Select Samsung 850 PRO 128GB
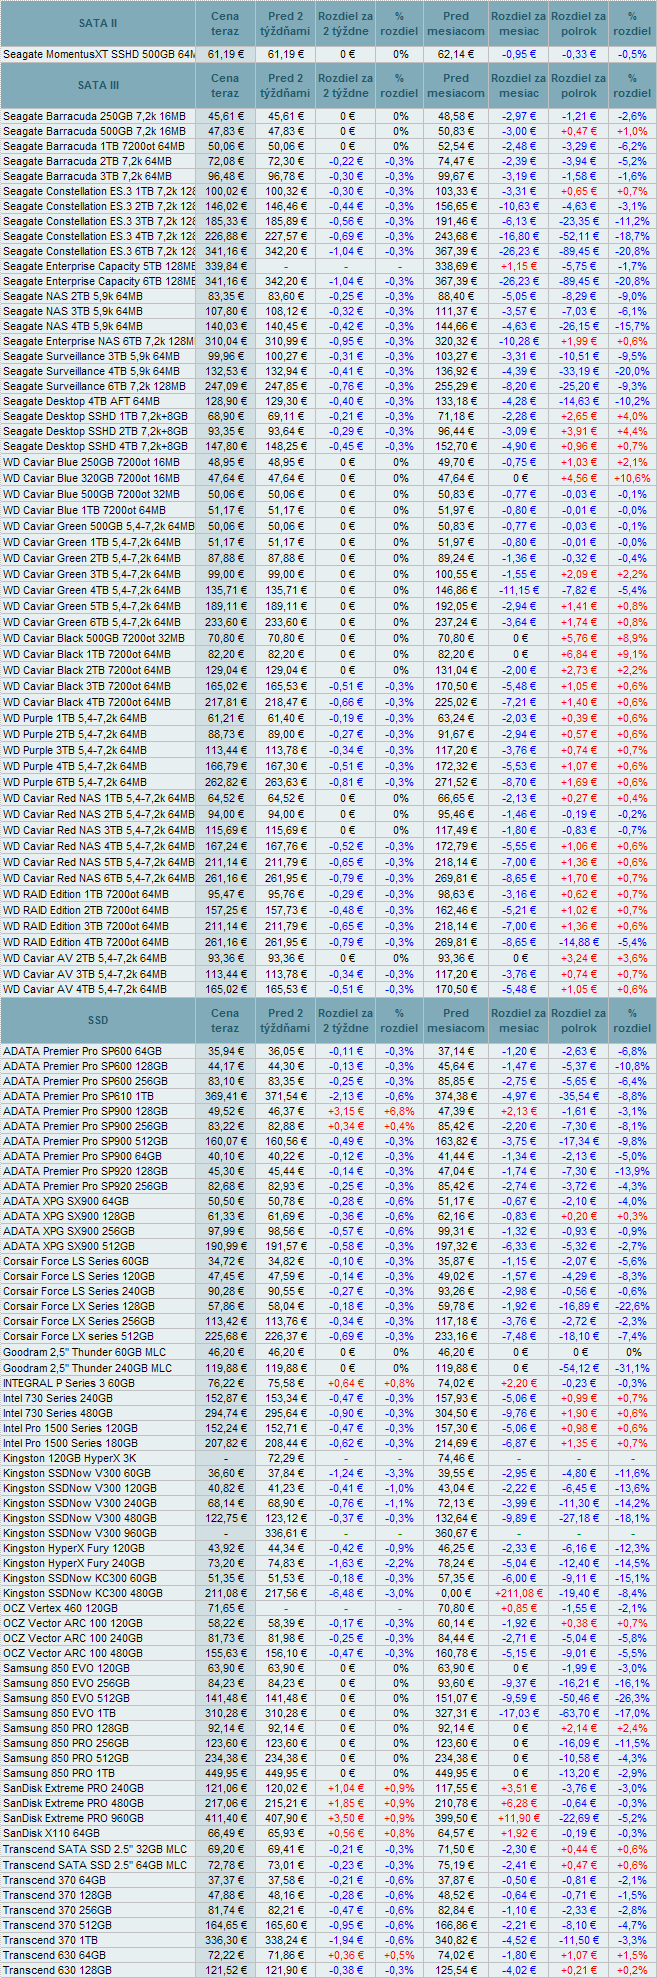 (66, 1728)
